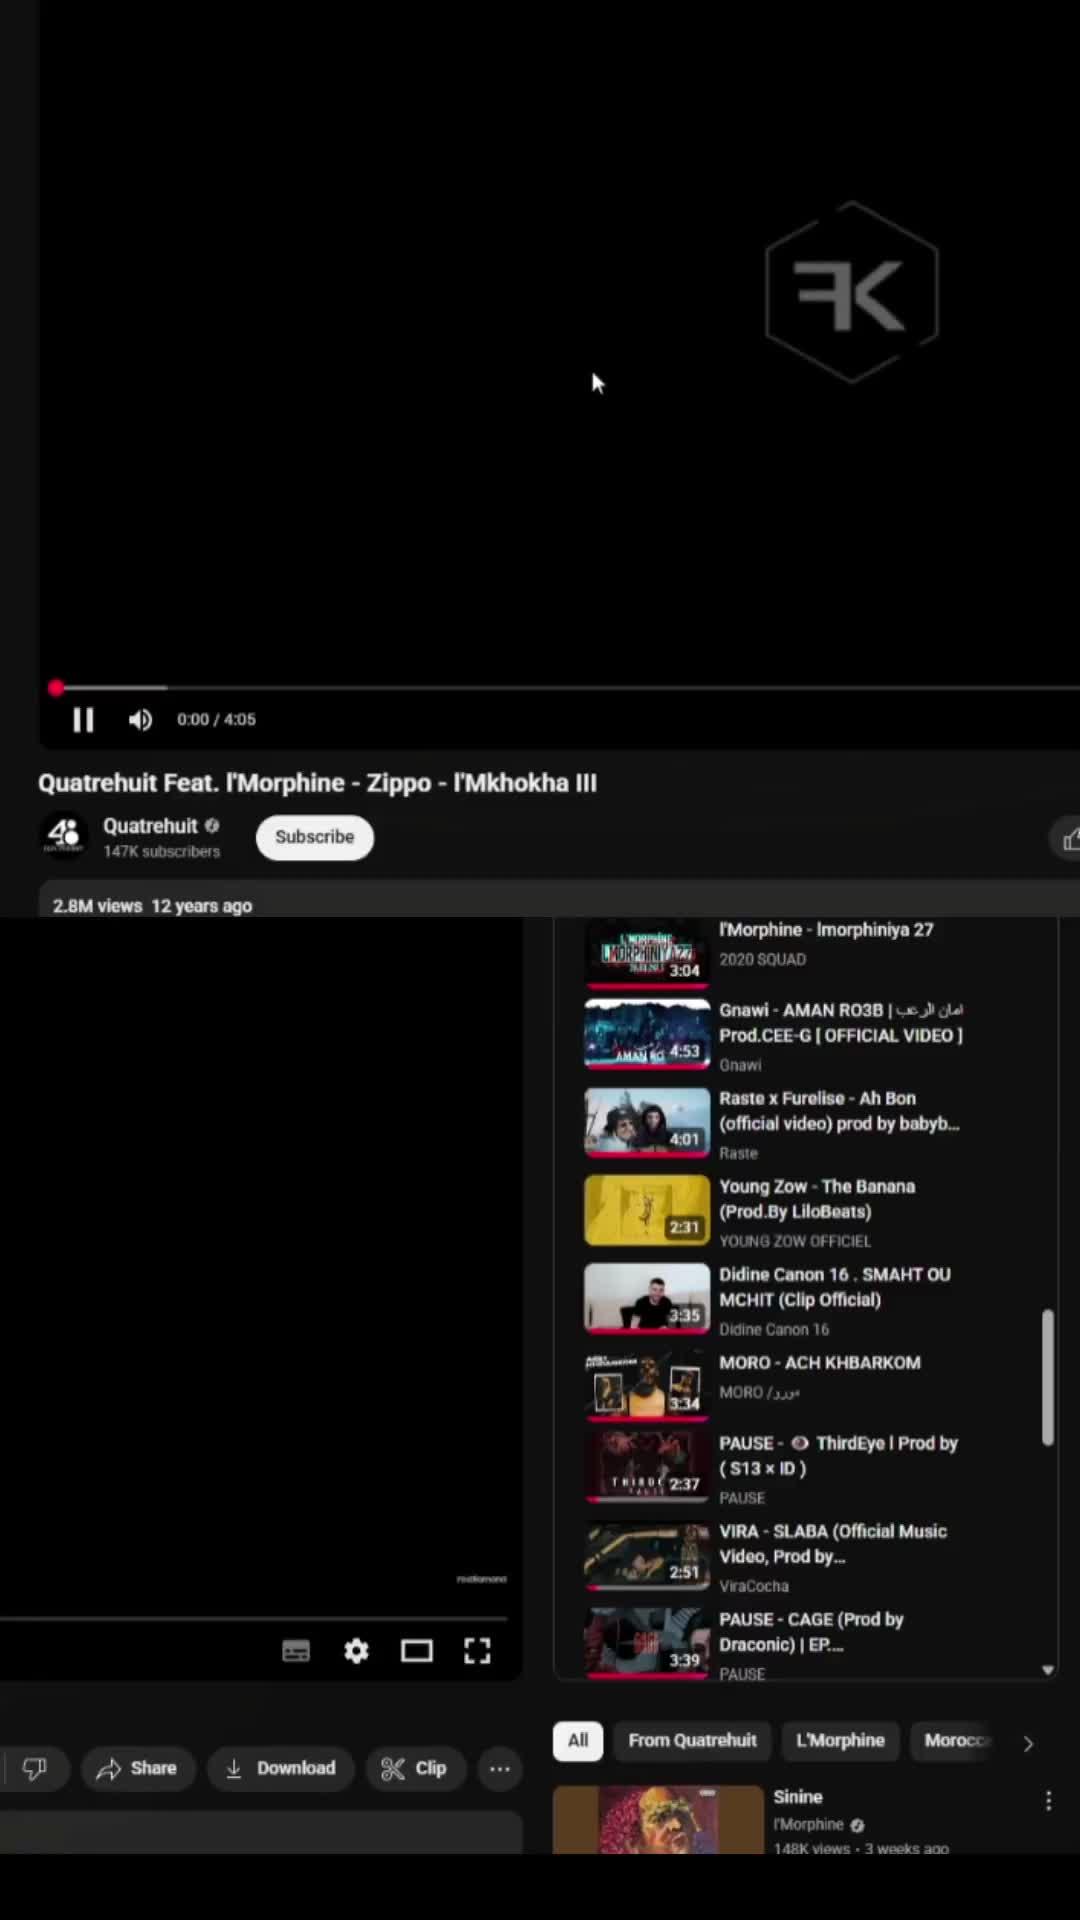Open Quatrehuit channel avatar

pyautogui.click(x=64, y=836)
